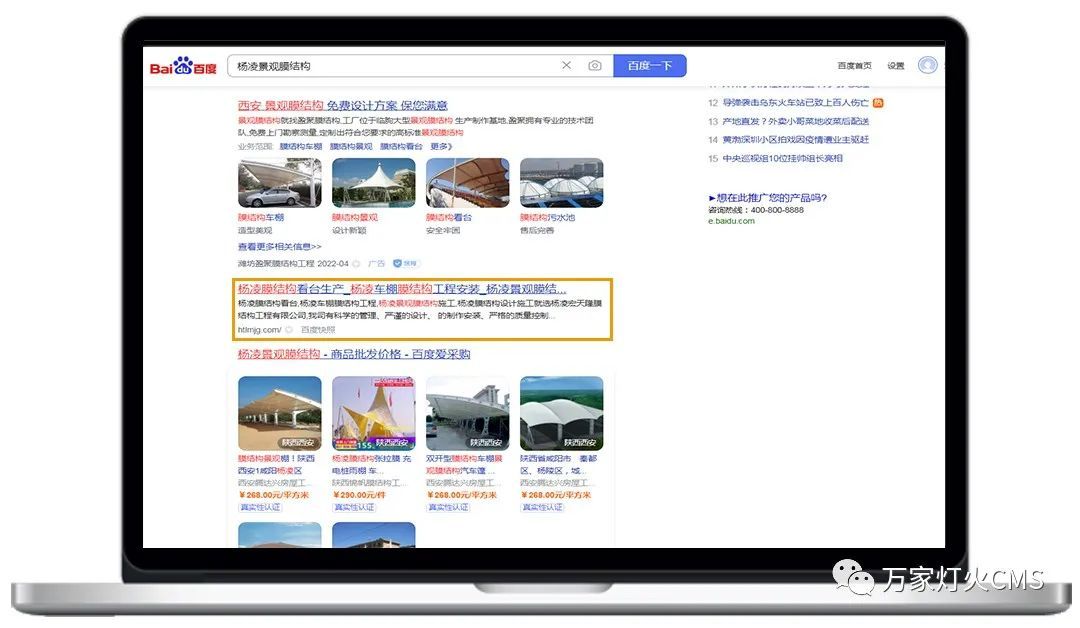Open 设置 settings menu
The height and width of the screenshot is (628, 1080).
click(896, 66)
